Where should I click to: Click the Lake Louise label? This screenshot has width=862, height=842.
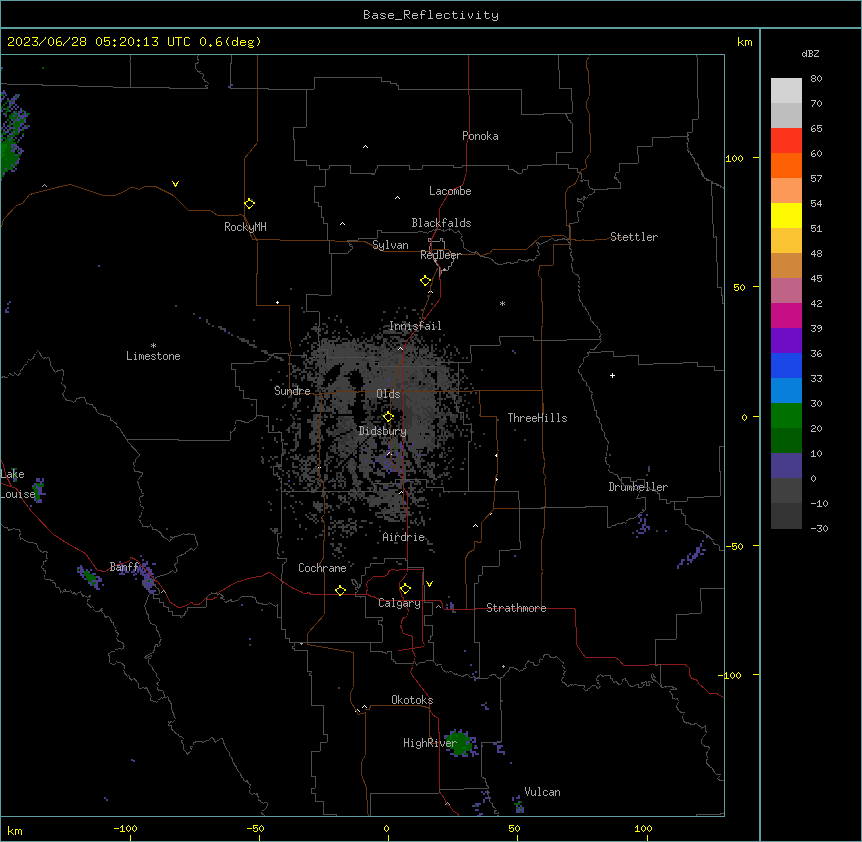pyautogui.click(x=18, y=484)
